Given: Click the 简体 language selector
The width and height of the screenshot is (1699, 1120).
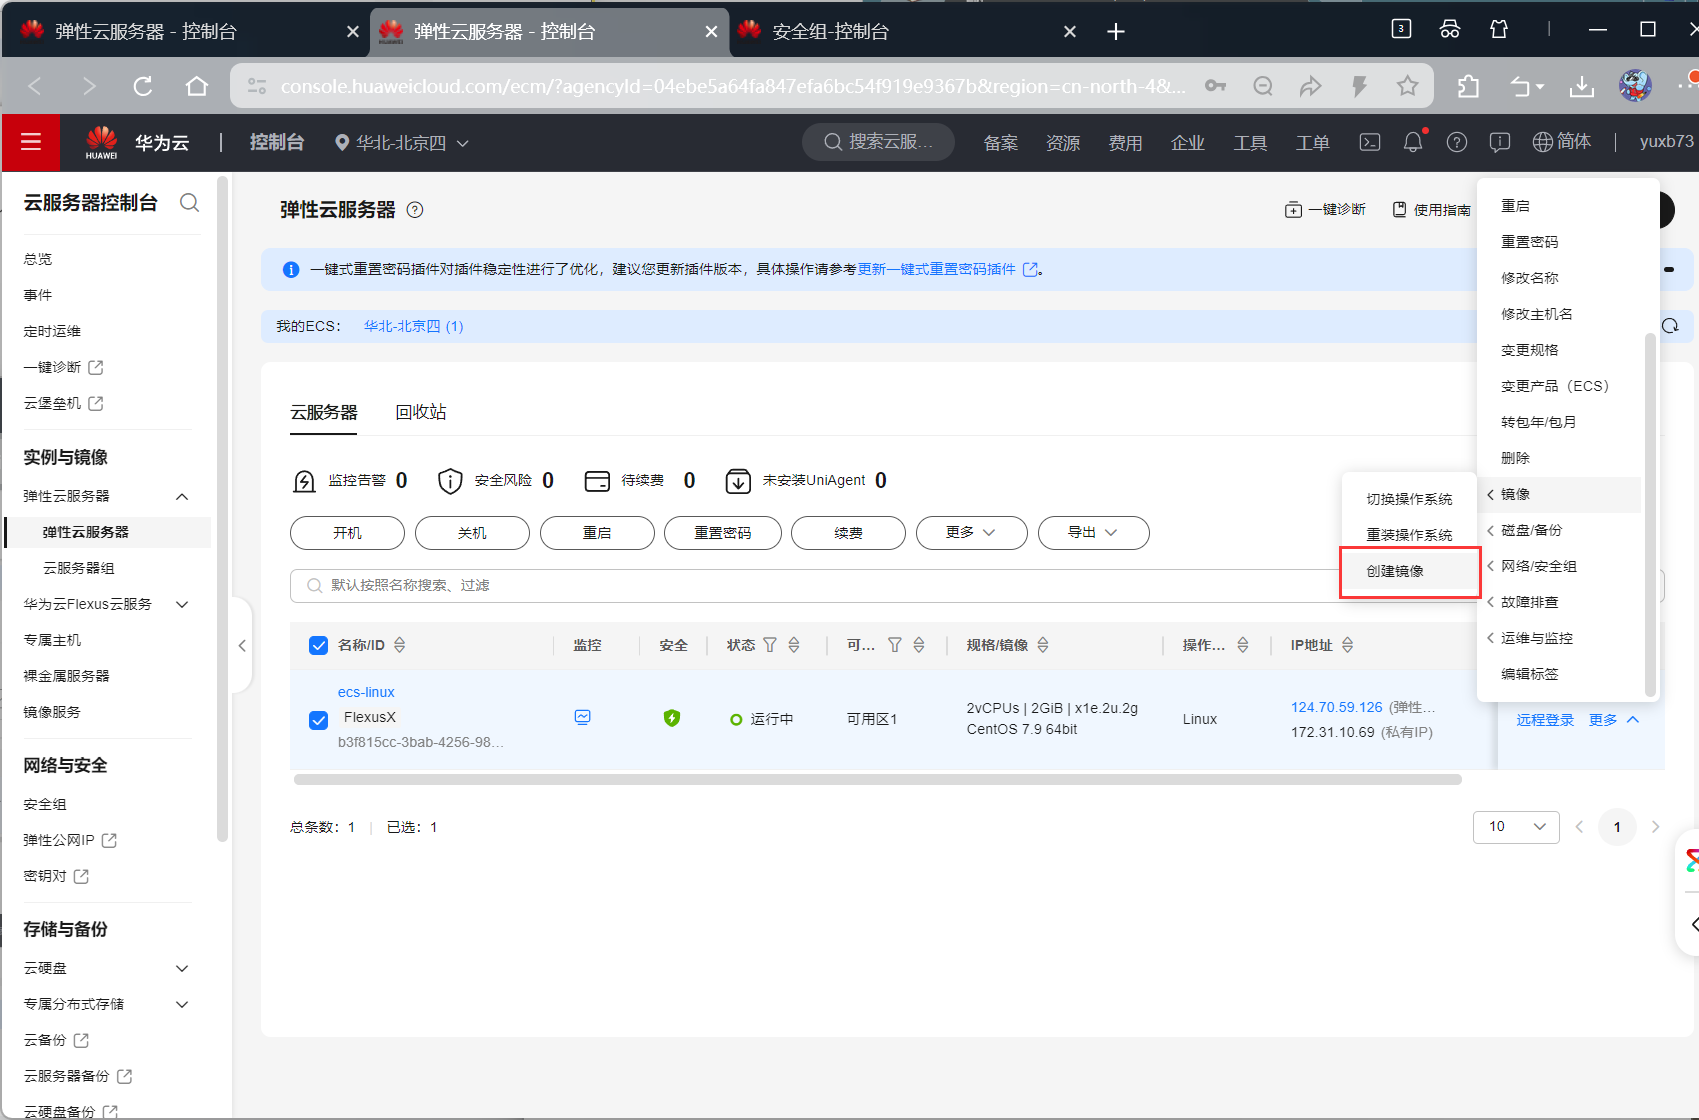Looking at the screenshot, I should (x=1562, y=142).
